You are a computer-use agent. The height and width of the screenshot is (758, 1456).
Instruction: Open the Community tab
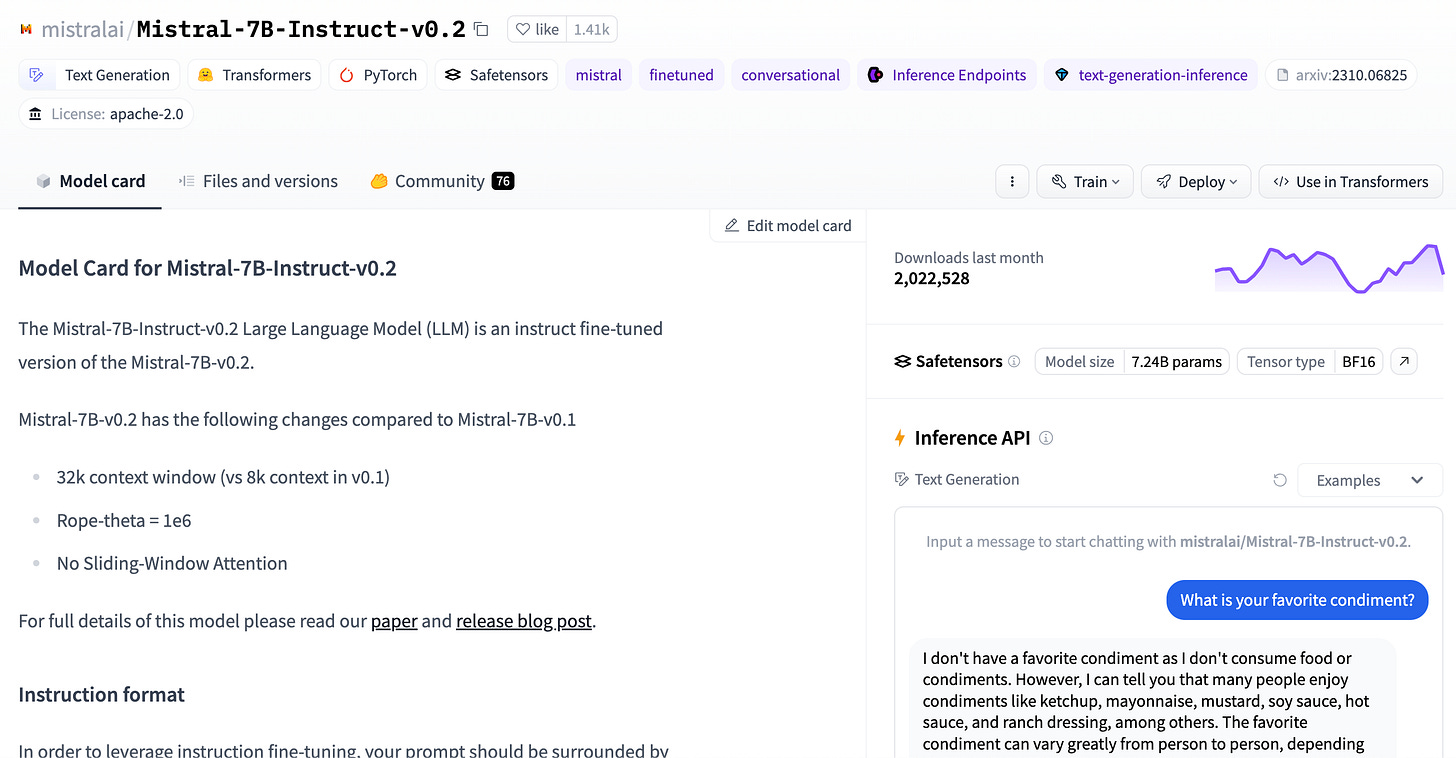pyautogui.click(x=441, y=181)
